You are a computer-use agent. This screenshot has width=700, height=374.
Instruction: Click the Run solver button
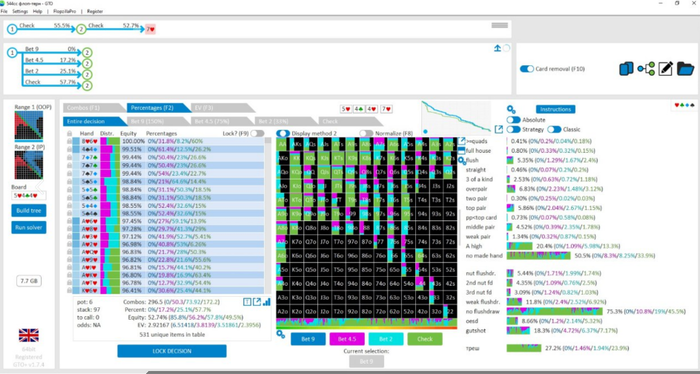[x=29, y=228]
